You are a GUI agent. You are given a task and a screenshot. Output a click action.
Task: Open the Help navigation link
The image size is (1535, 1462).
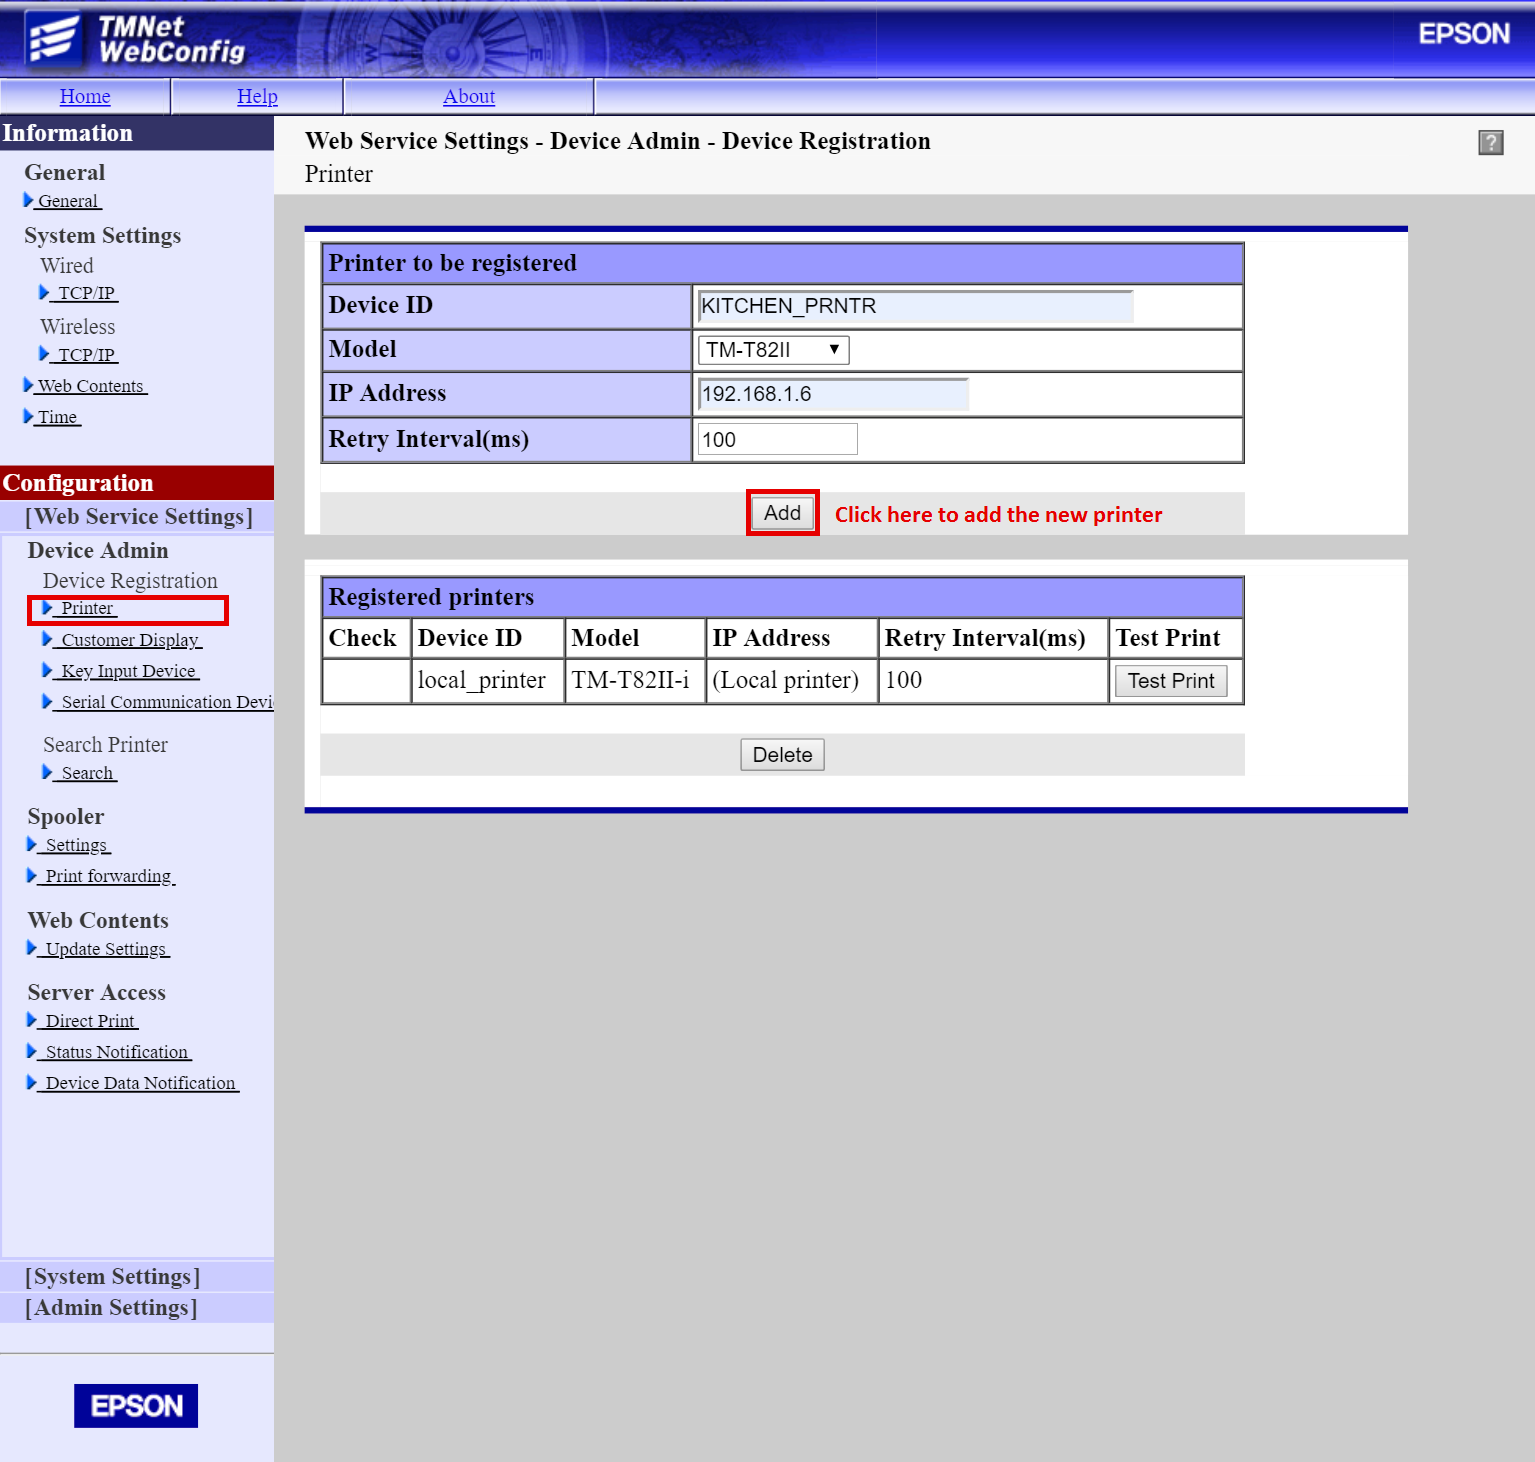pos(257,96)
